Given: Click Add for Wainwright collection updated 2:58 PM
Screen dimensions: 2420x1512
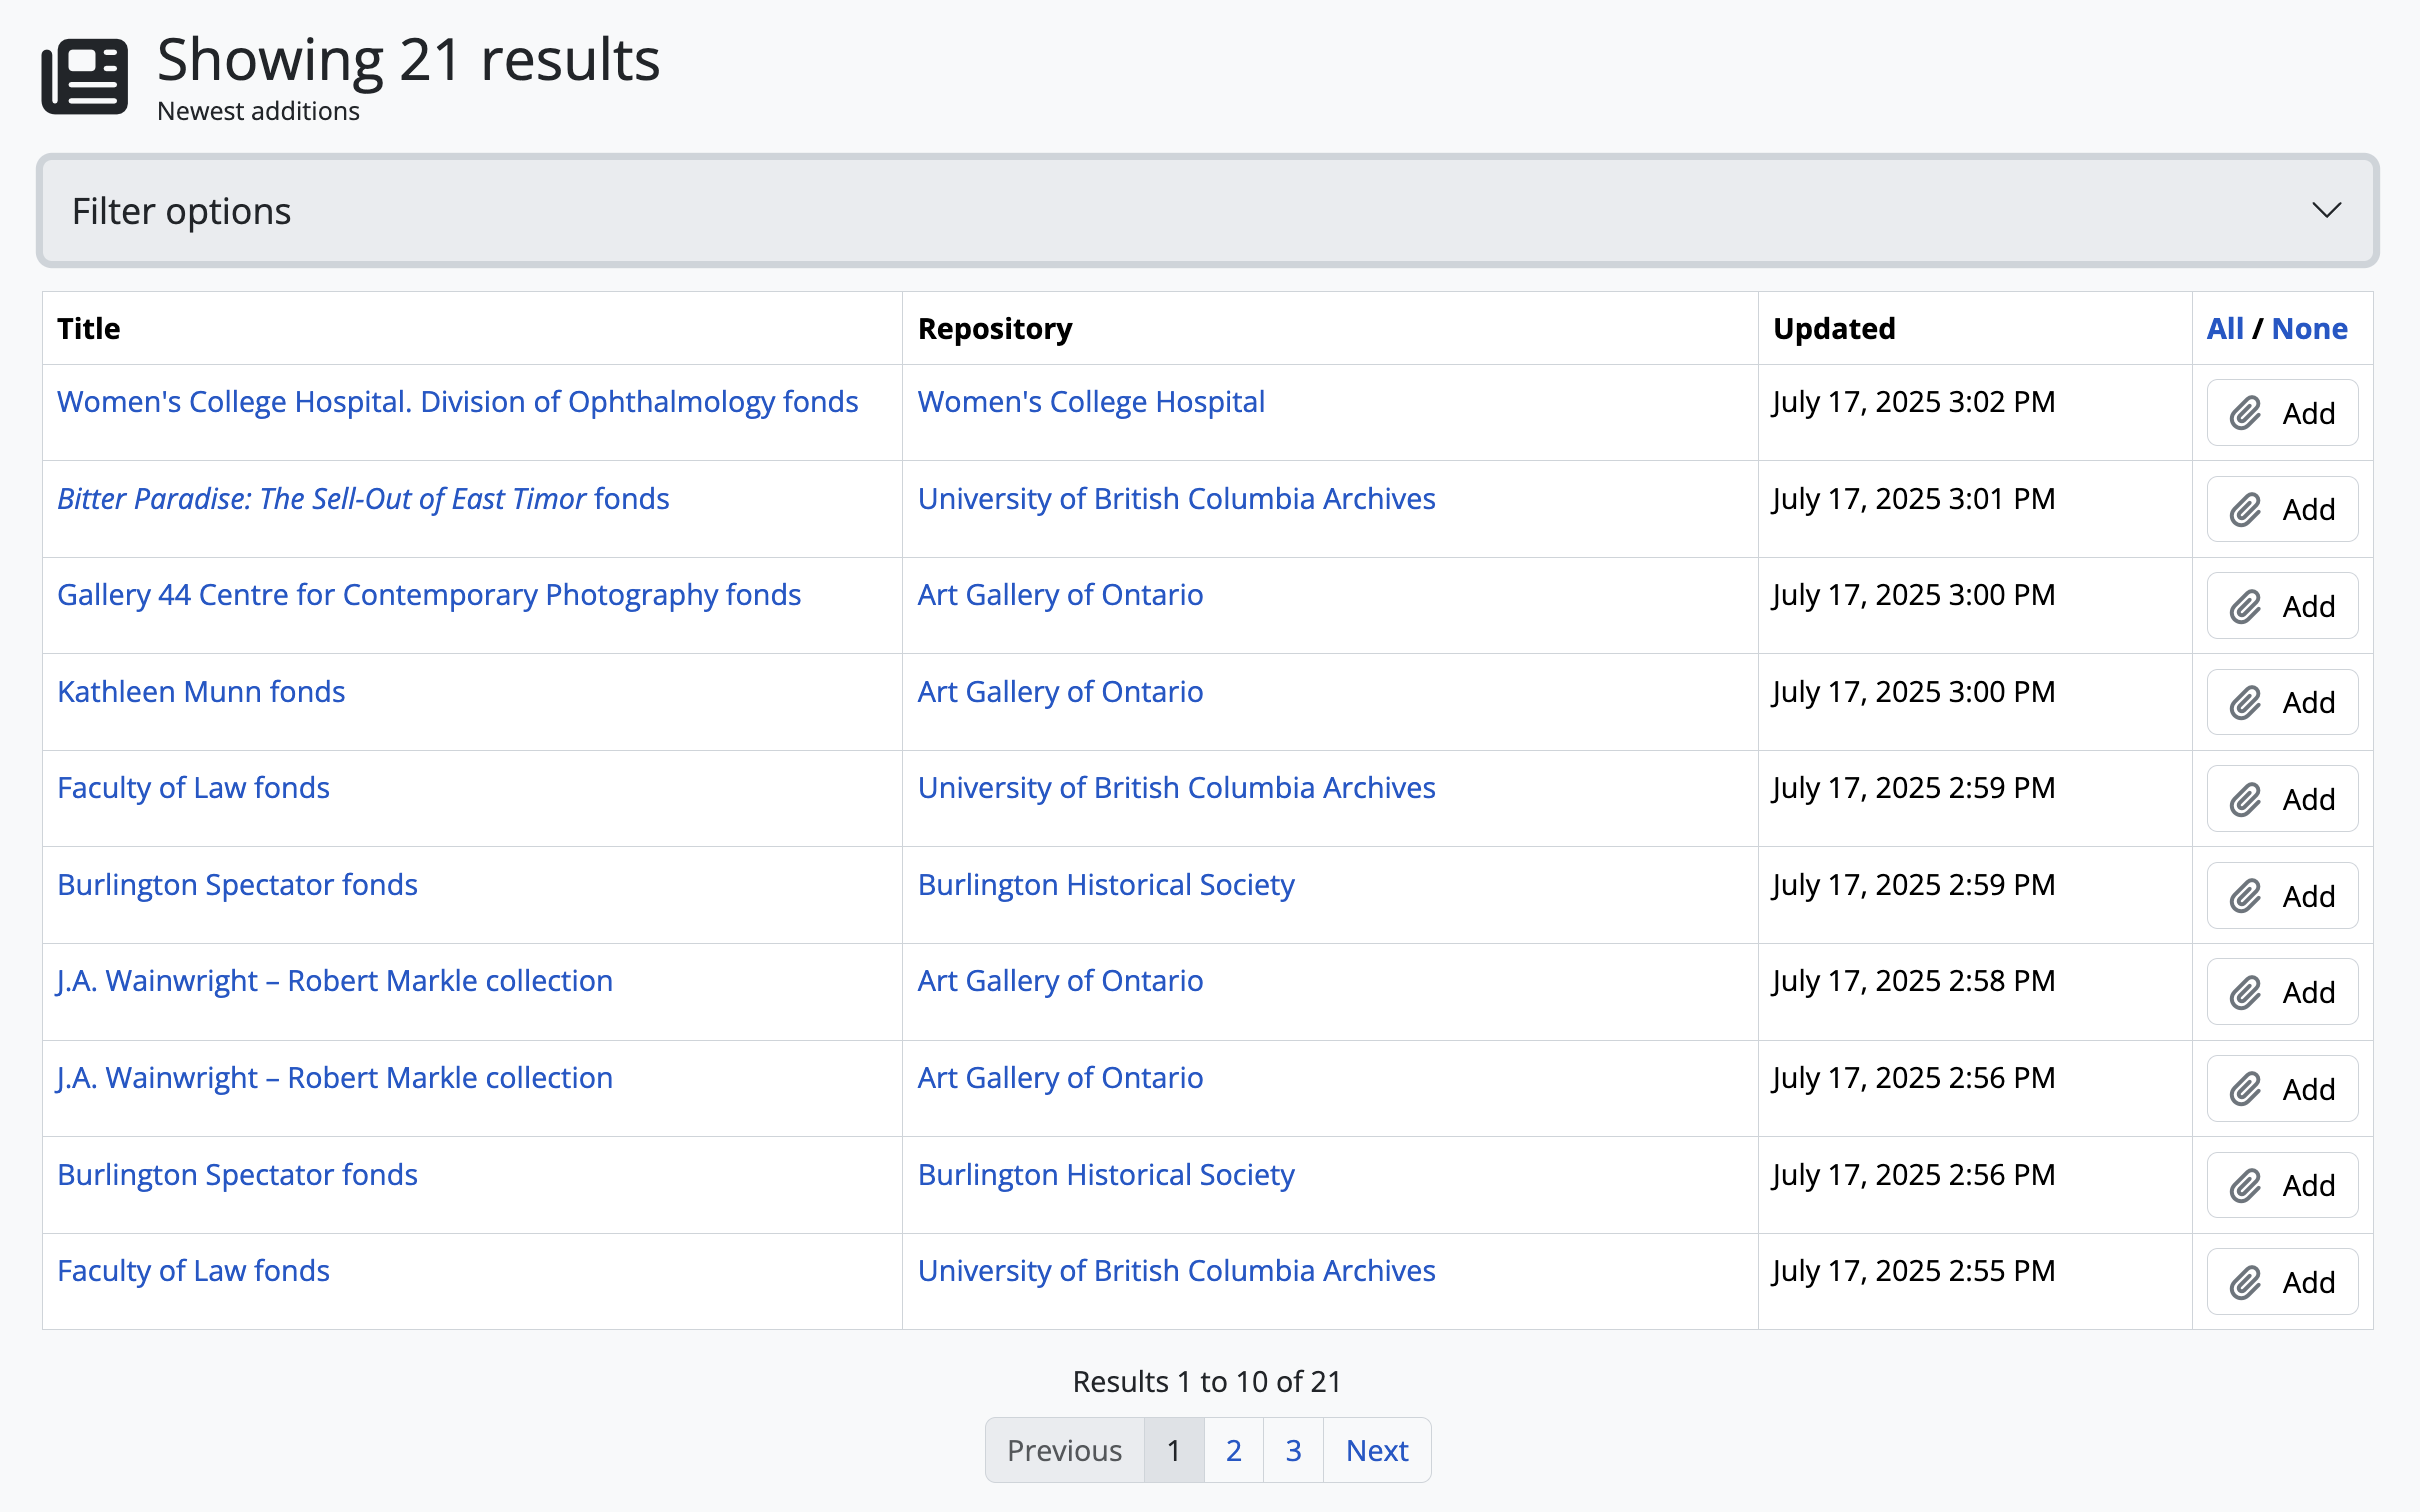Looking at the screenshot, I should click(2281, 992).
